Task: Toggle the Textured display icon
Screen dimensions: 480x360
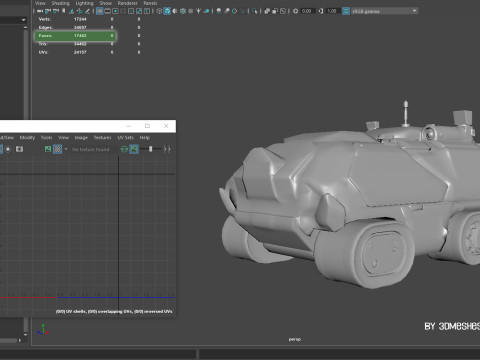Action: click(191, 11)
